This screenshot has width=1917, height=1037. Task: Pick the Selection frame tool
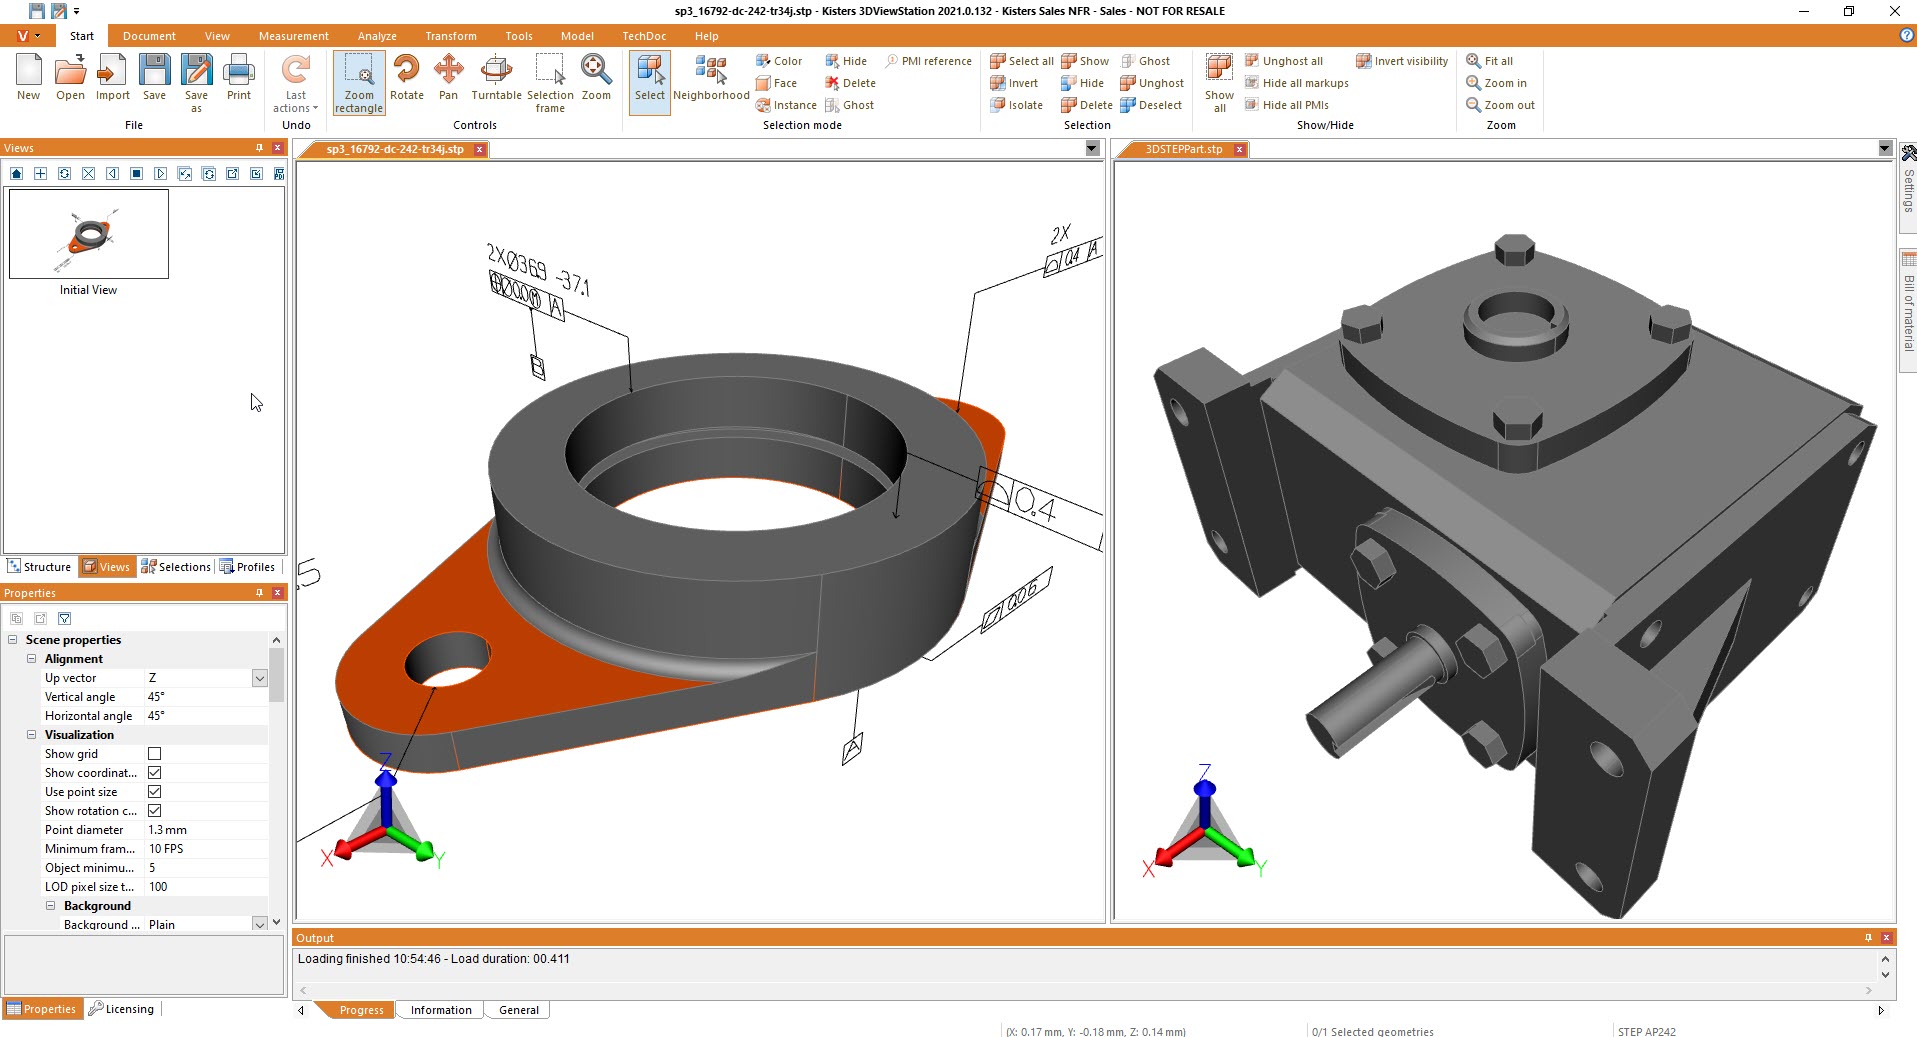coord(550,83)
